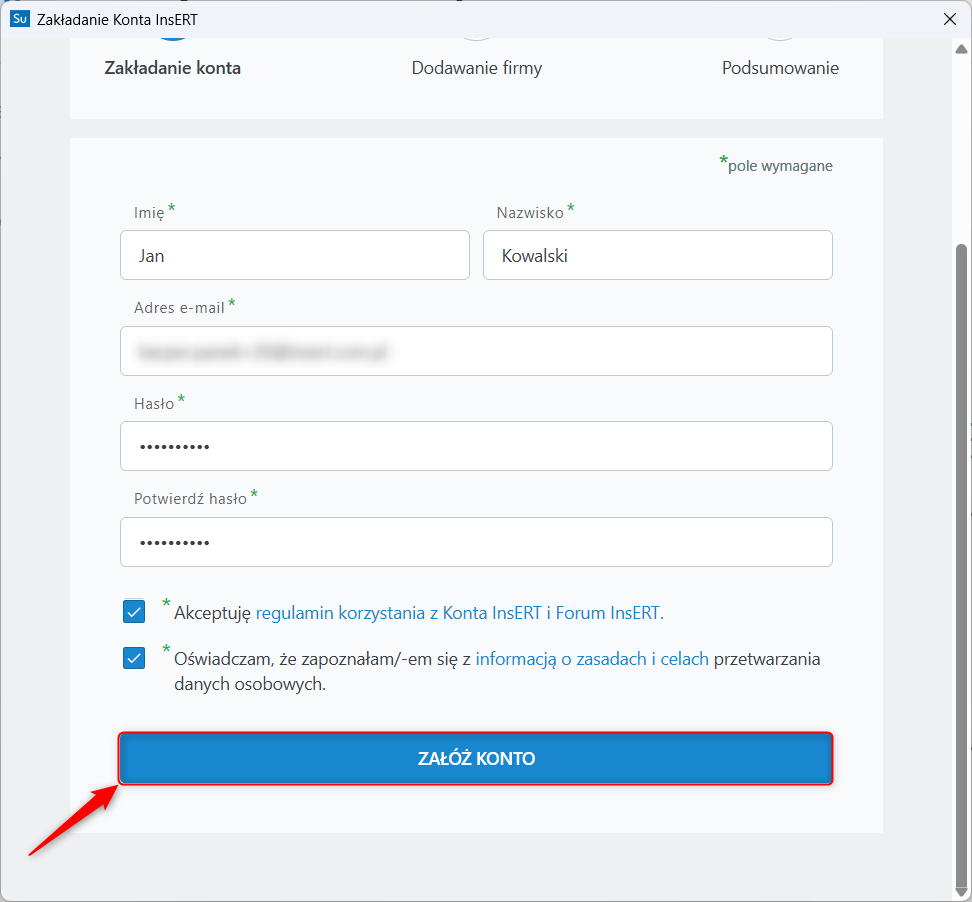Screen dimensions: 972x902
Task: Click the Zakładanie Konta InsERT window title text
Action: [117, 19]
